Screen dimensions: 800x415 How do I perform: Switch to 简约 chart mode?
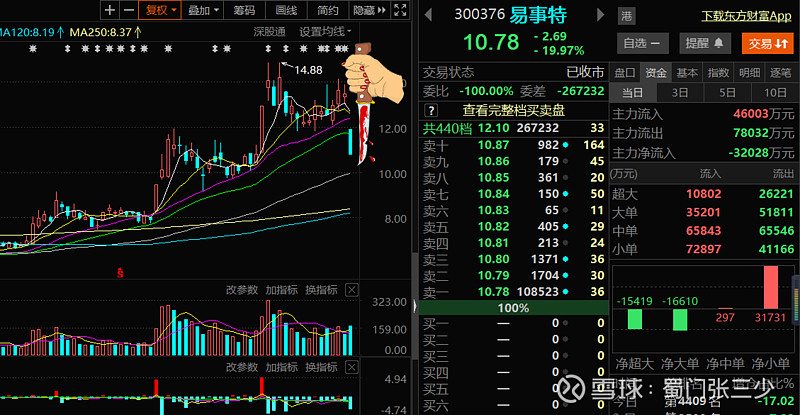[x=328, y=10]
